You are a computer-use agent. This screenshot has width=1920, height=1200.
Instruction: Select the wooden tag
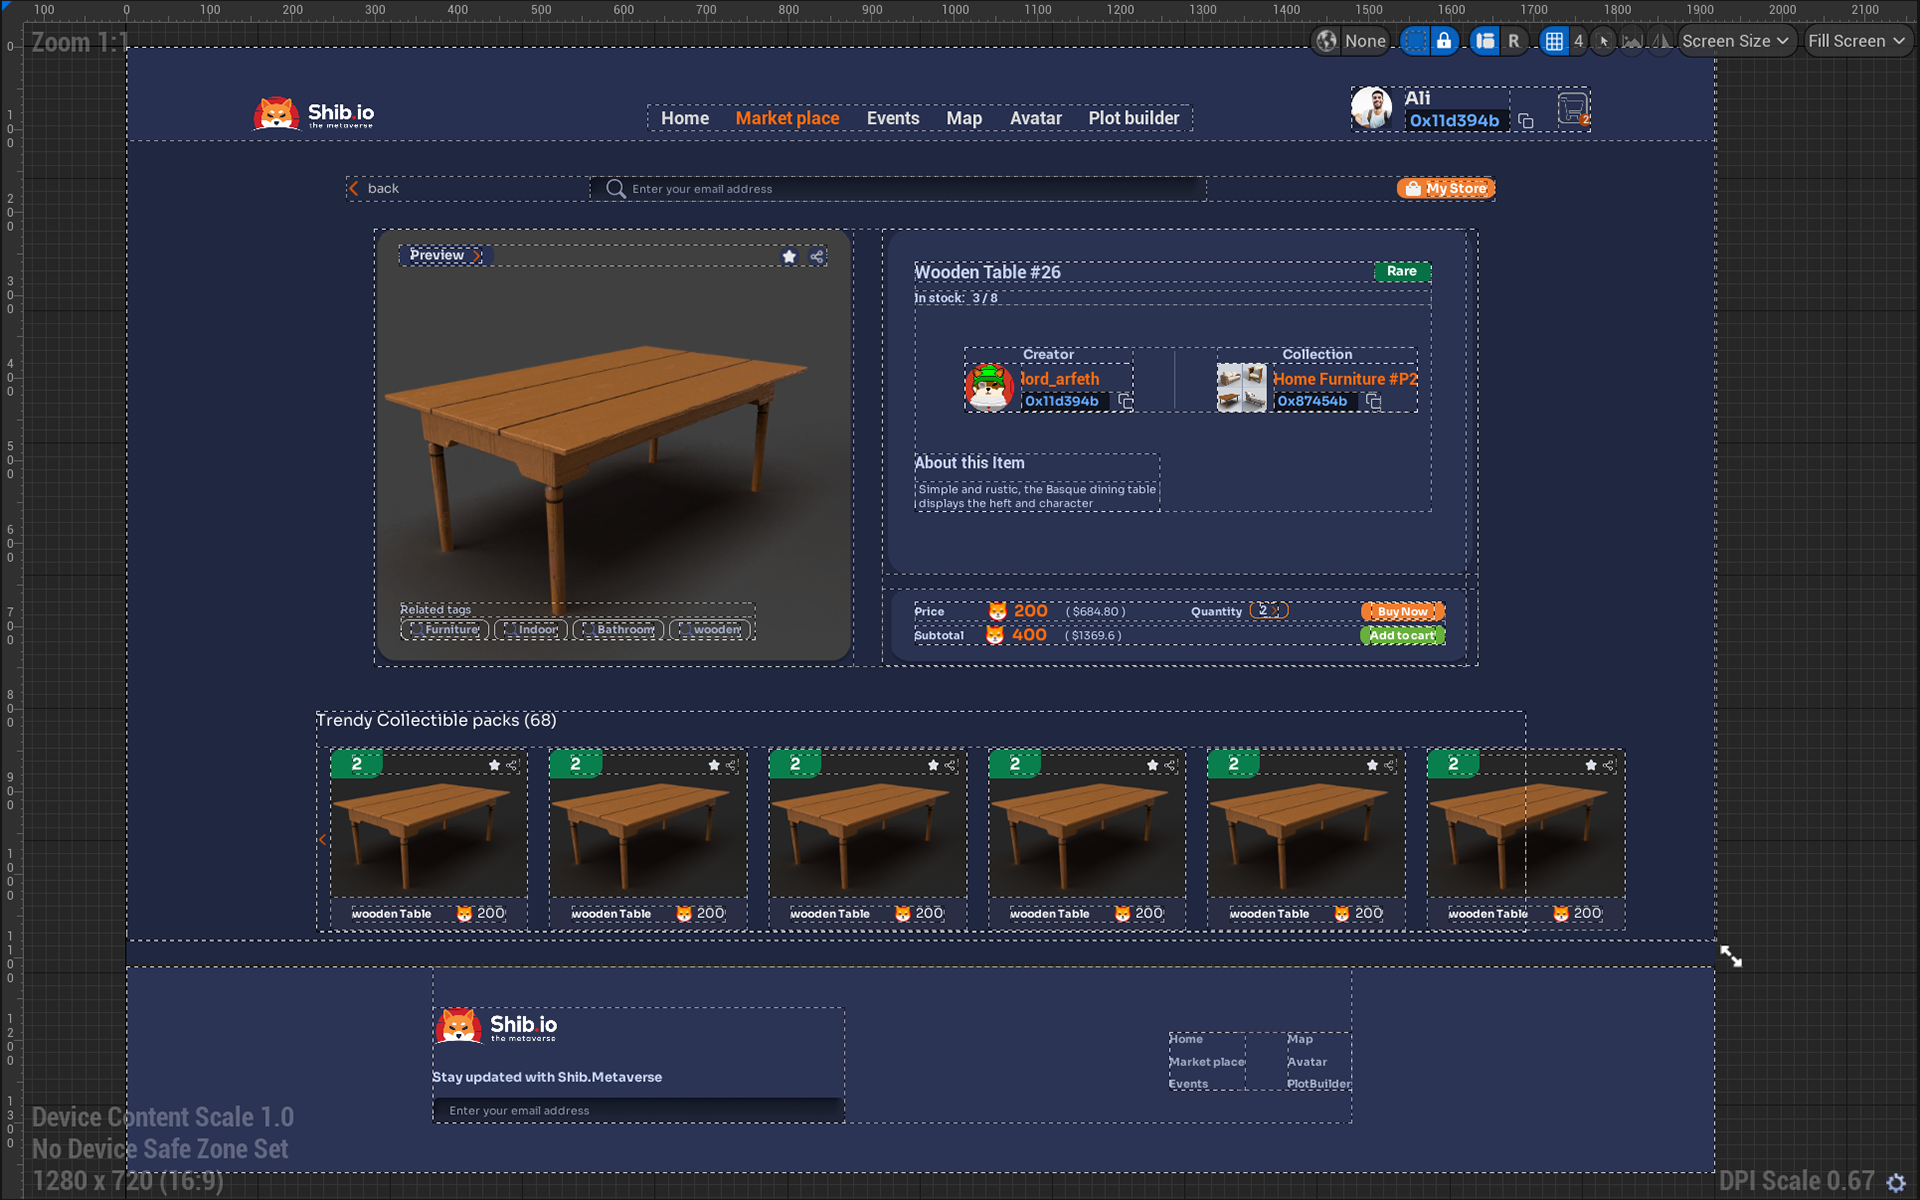point(710,629)
